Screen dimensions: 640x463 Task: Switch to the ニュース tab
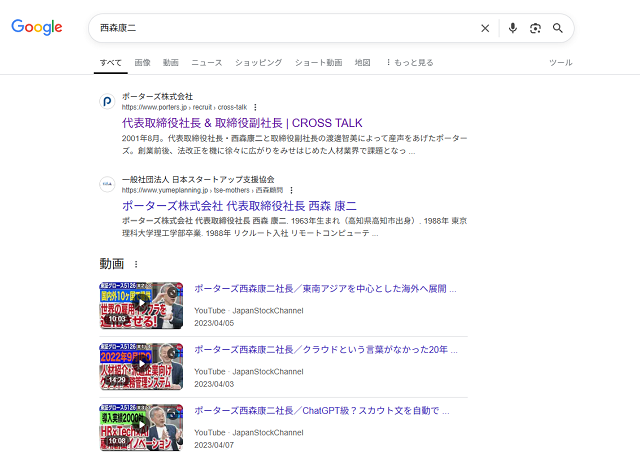point(207,62)
